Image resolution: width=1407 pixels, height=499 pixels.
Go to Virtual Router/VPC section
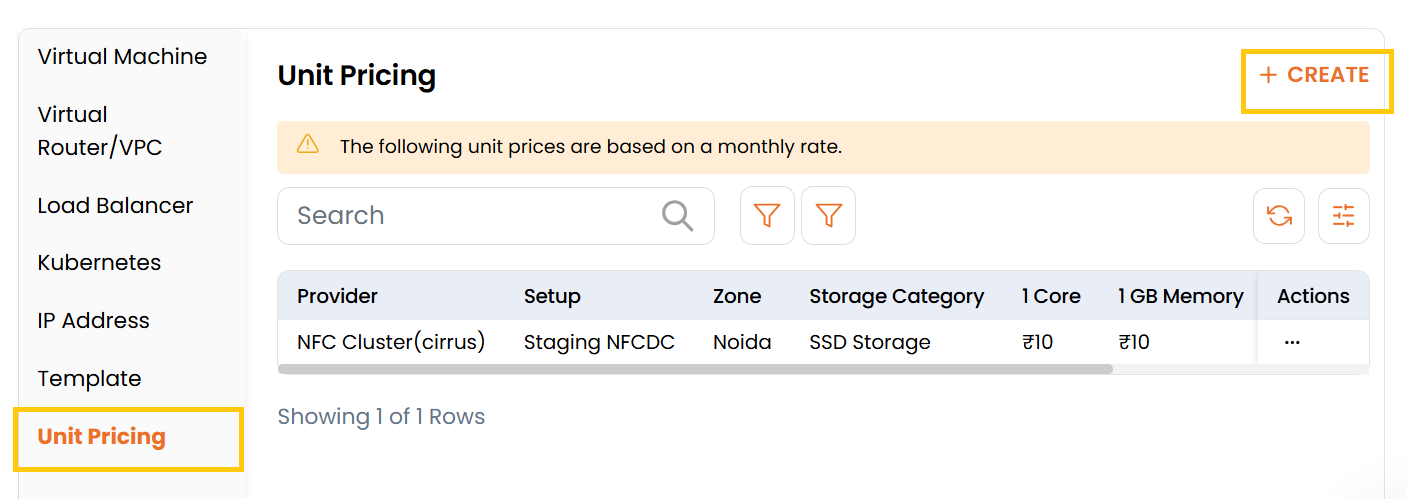100,131
